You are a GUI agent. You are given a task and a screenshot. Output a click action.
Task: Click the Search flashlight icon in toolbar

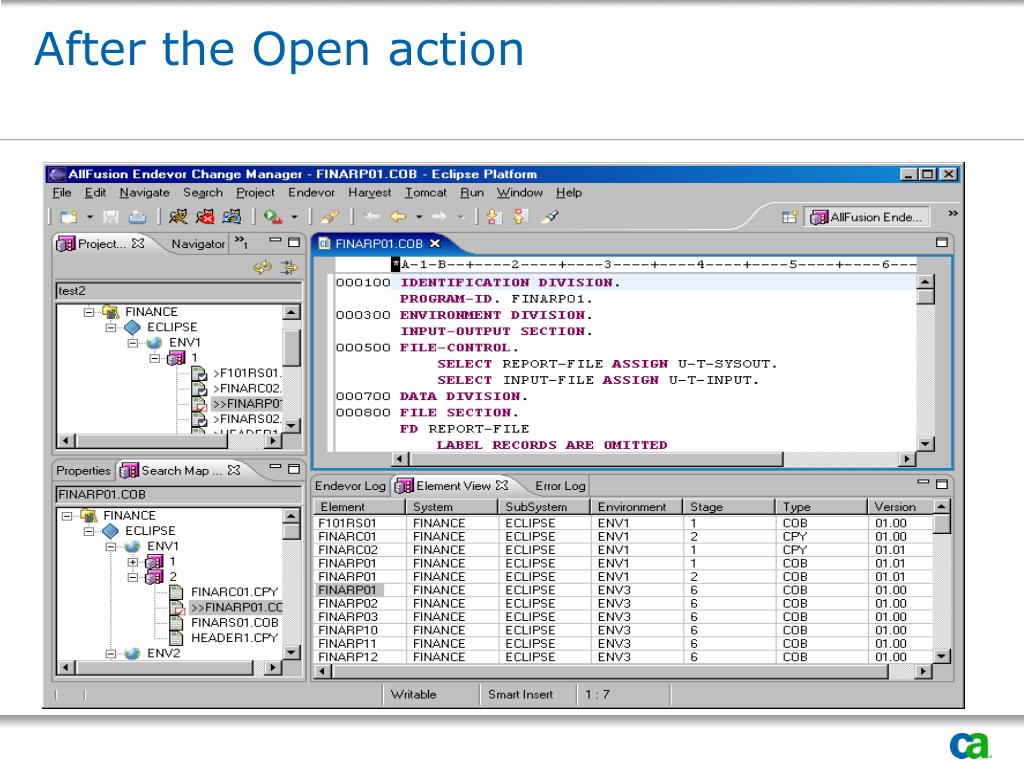point(330,217)
